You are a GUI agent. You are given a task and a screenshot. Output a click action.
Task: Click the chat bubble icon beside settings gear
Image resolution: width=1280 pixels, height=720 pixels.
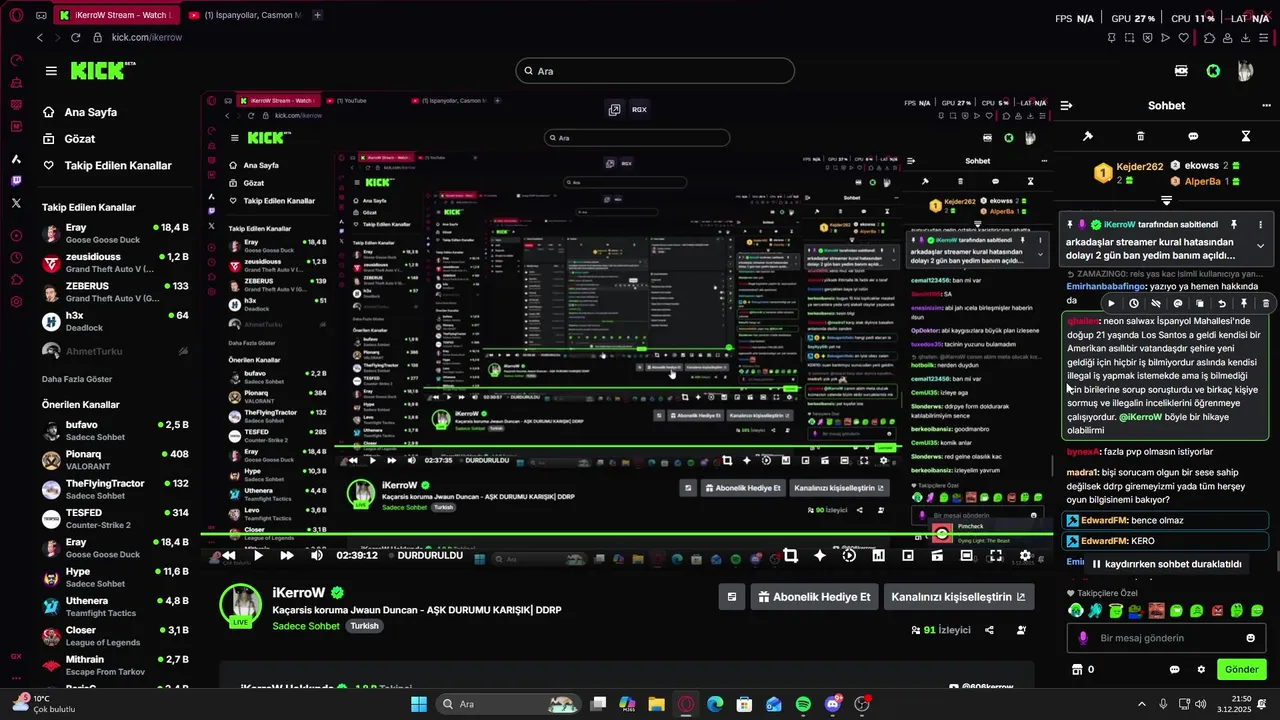coord(1175,669)
